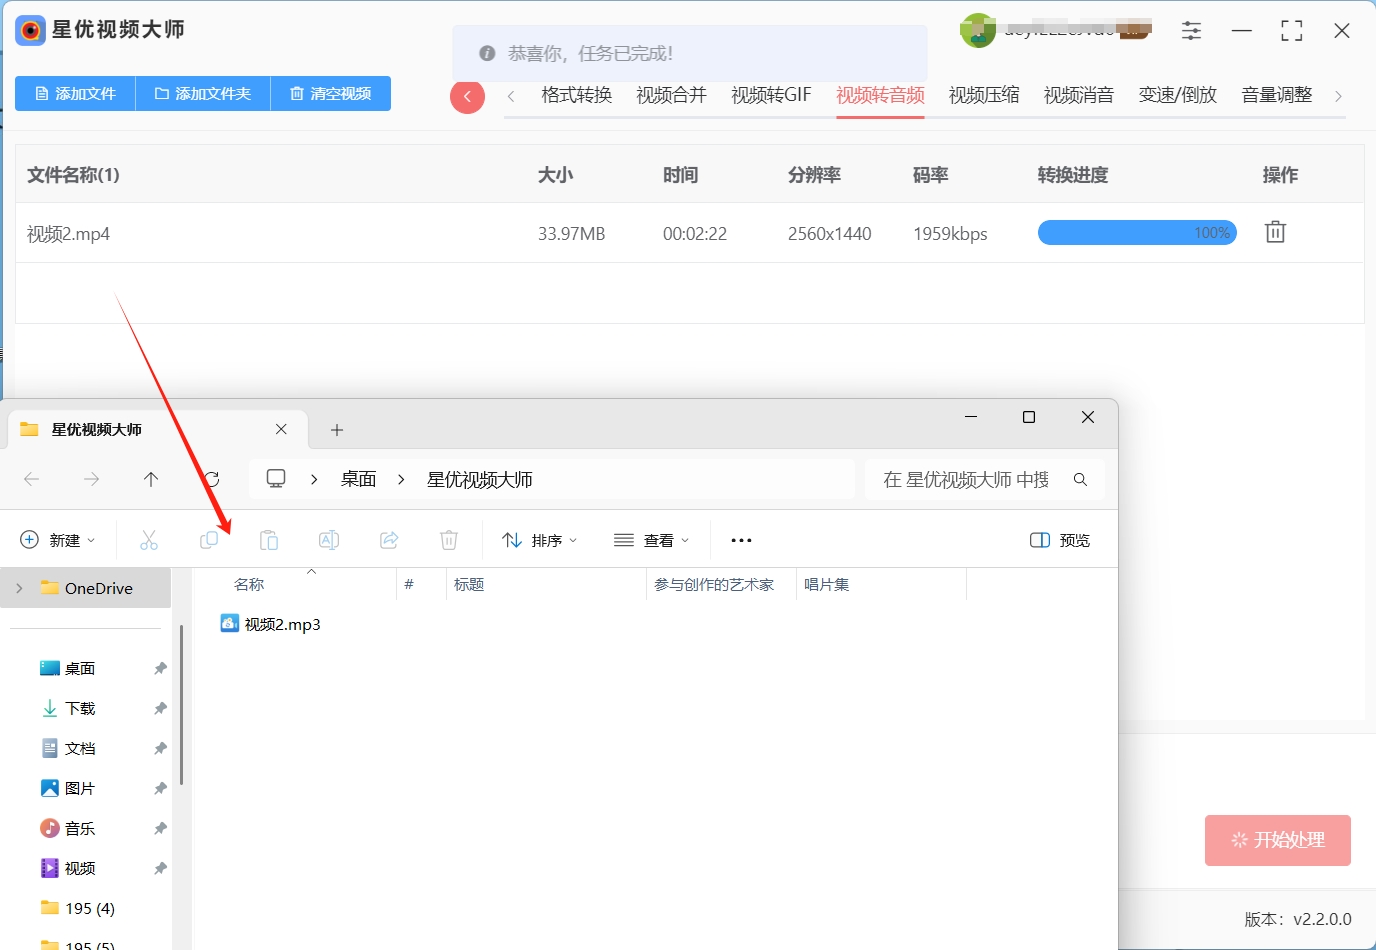Open the 音量调整 tab
The image size is (1376, 950).
pos(1277,95)
